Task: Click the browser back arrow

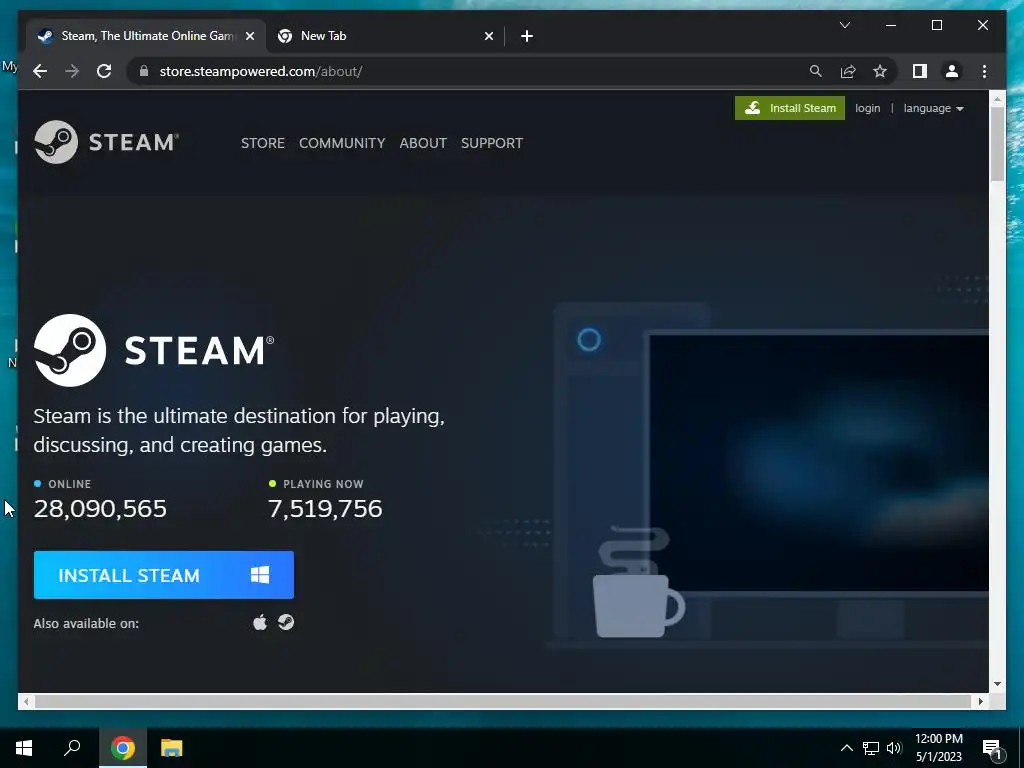Action: pyautogui.click(x=40, y=71)
